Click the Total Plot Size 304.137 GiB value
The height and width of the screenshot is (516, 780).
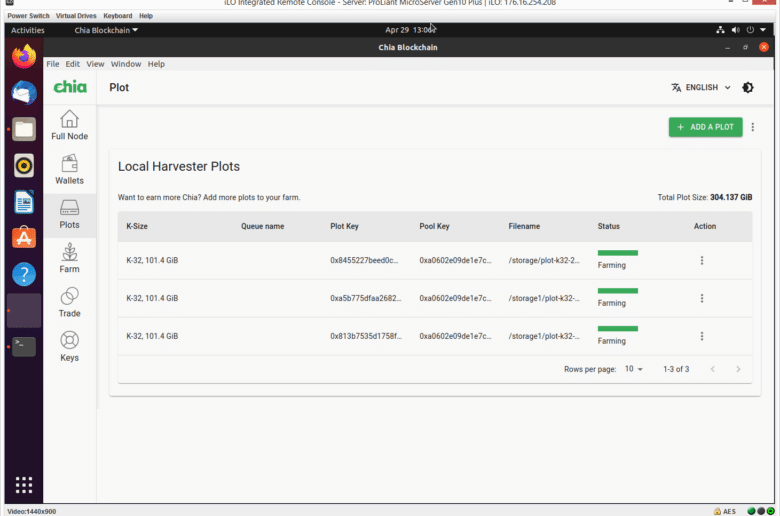pyautogui.click(x=731, y=197)
